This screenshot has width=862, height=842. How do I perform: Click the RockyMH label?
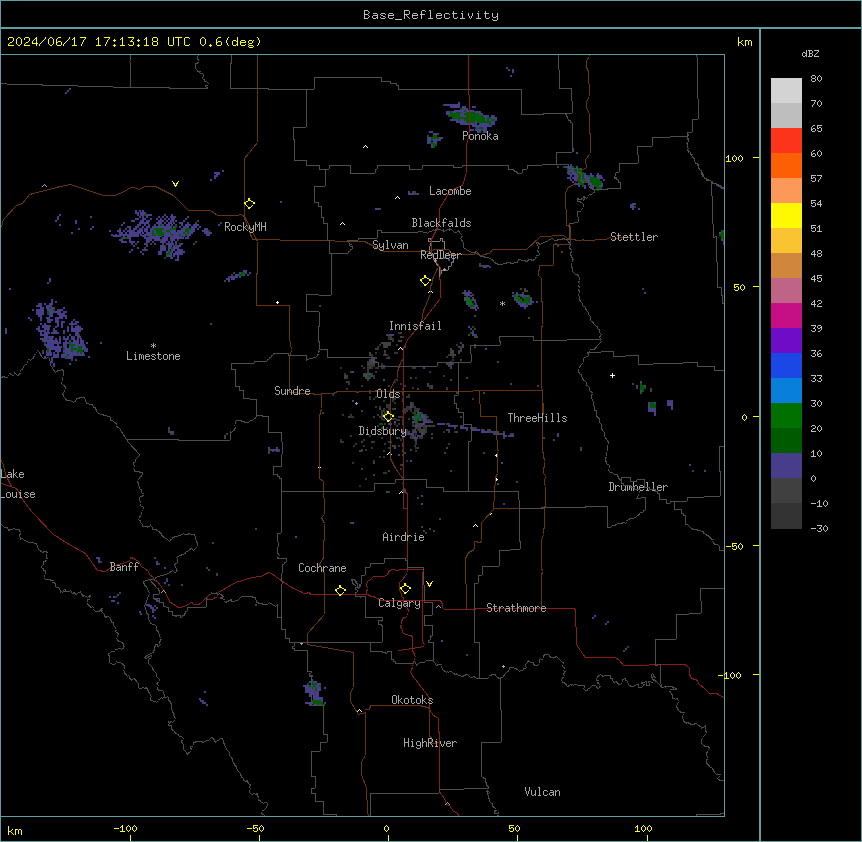[x=245, y=227]
